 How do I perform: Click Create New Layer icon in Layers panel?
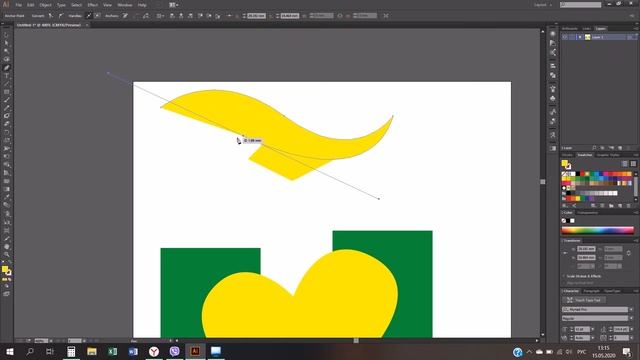[620, 148]
